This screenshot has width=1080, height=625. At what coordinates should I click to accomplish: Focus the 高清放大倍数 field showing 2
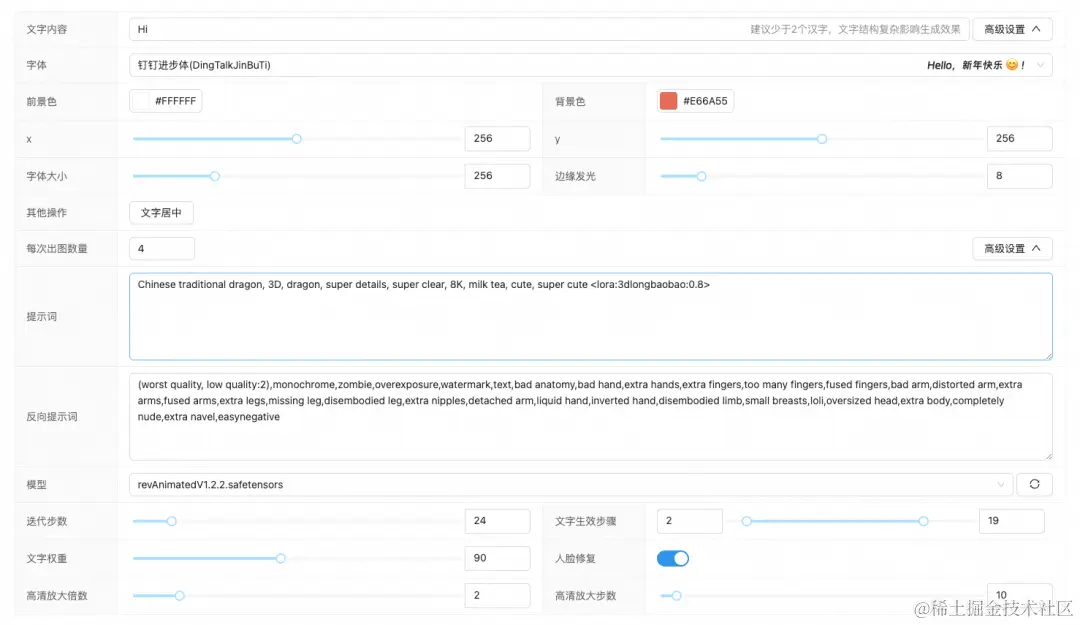(497, 595)
